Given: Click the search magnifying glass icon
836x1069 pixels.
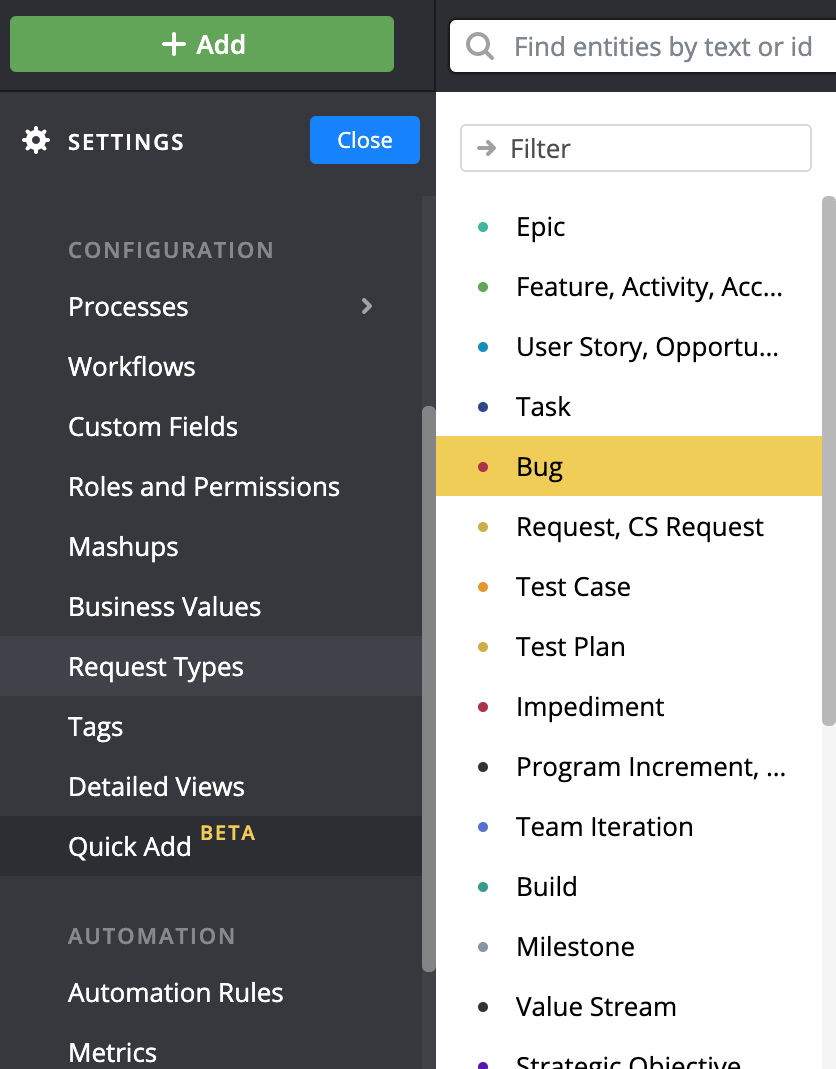Looking at the screenshot, I should point(481,46).
